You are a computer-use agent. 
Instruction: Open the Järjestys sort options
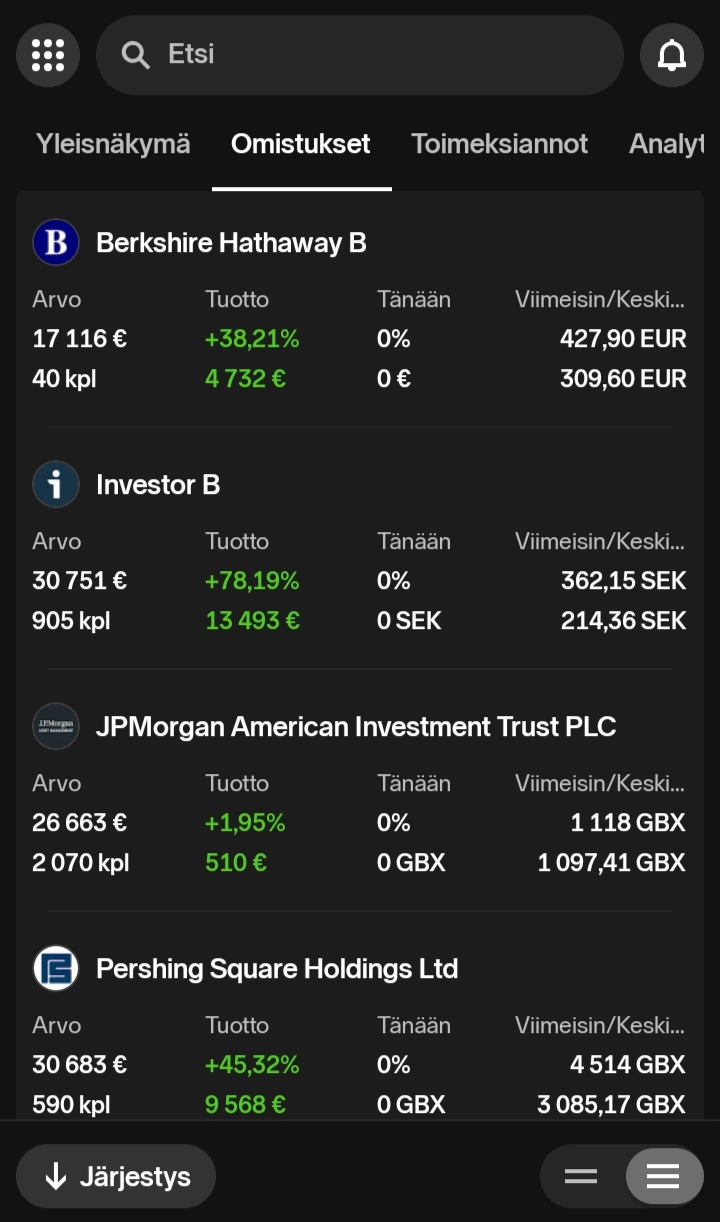pos(116,1176)
